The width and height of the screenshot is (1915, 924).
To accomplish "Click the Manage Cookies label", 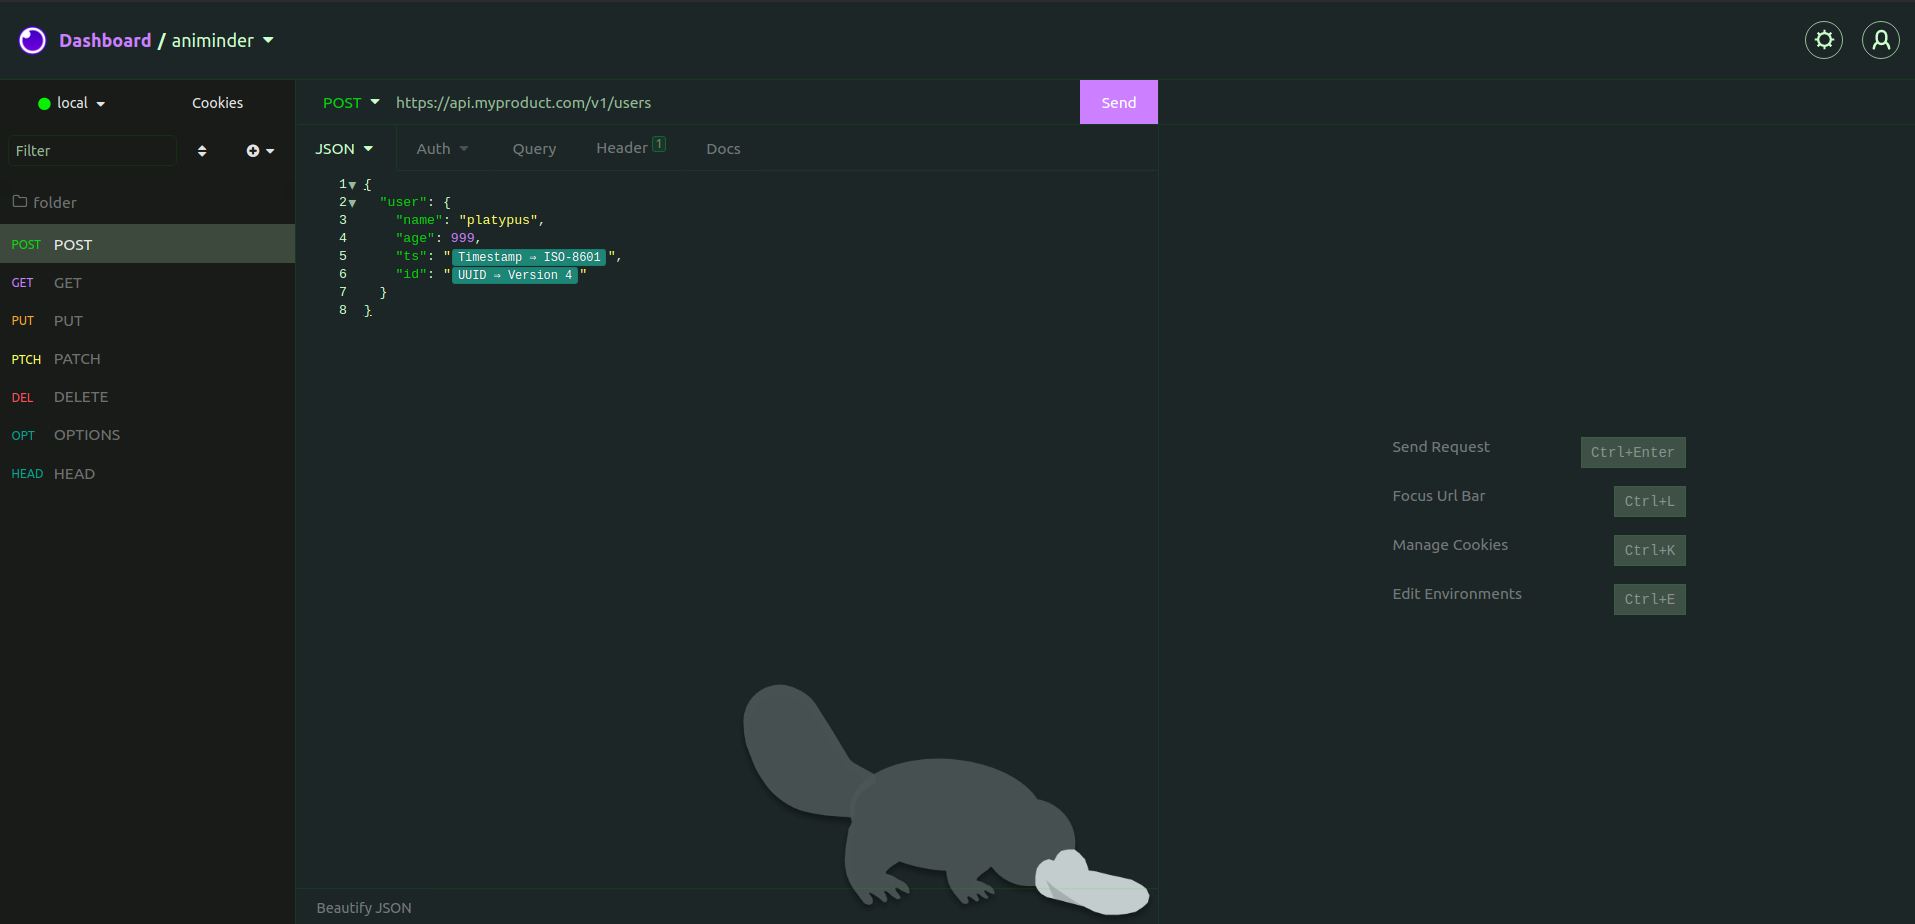I will pos(1450,545).
